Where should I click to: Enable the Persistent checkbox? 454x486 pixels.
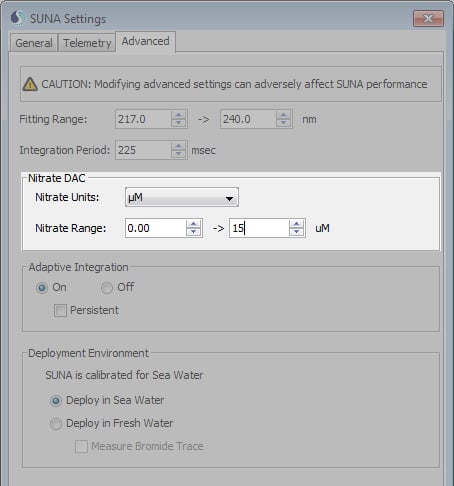pos(60,310)
